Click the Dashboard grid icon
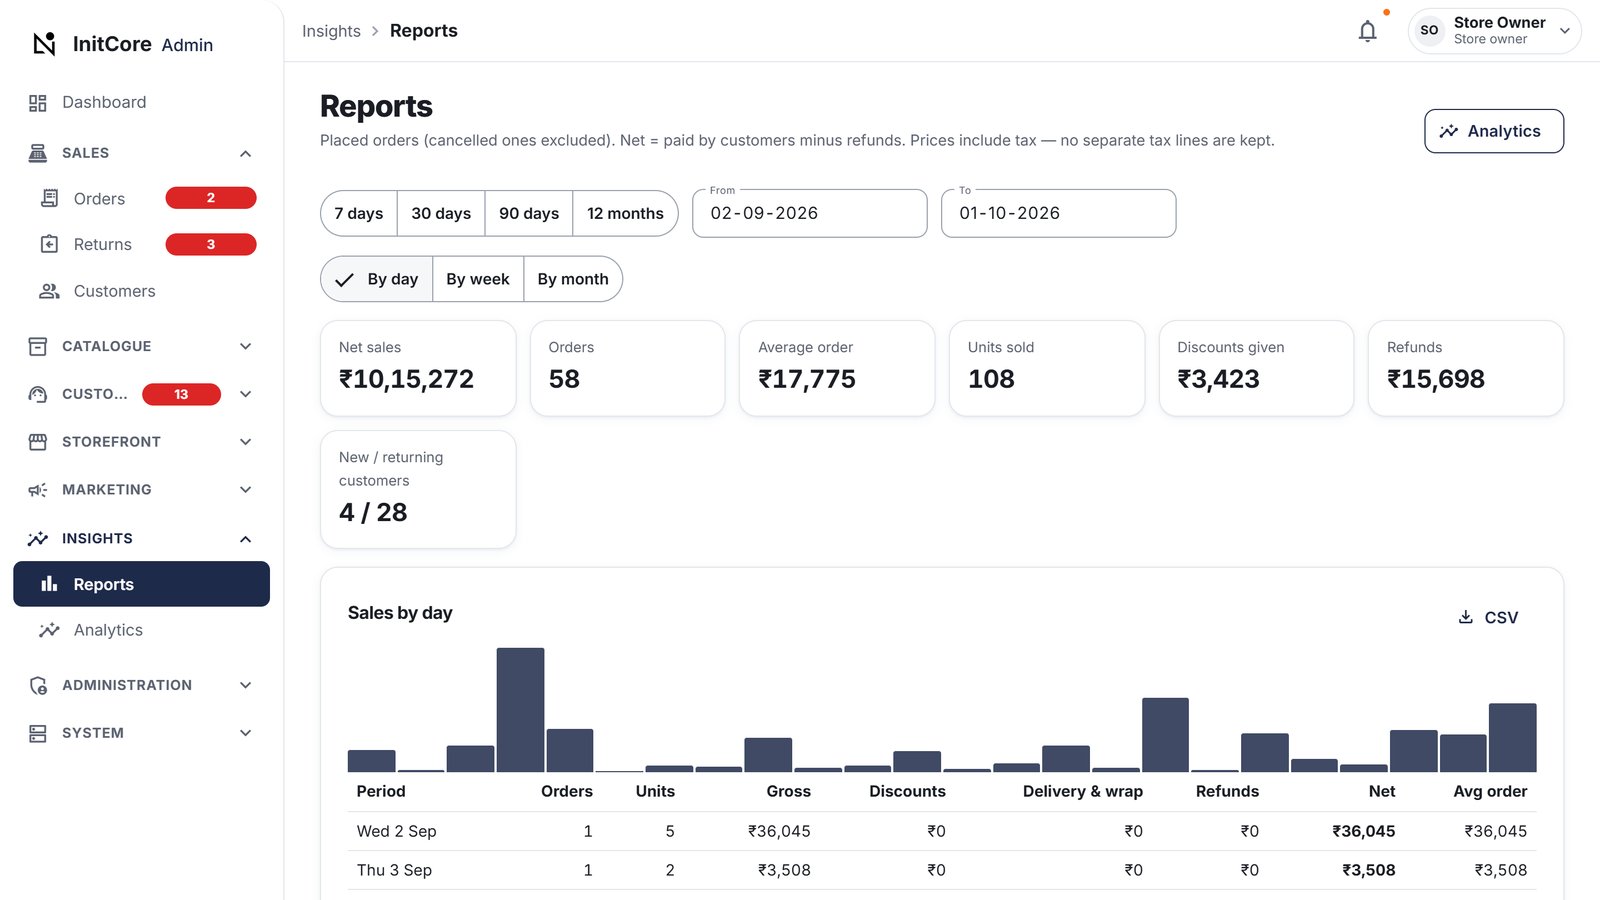 coord(38,103)
